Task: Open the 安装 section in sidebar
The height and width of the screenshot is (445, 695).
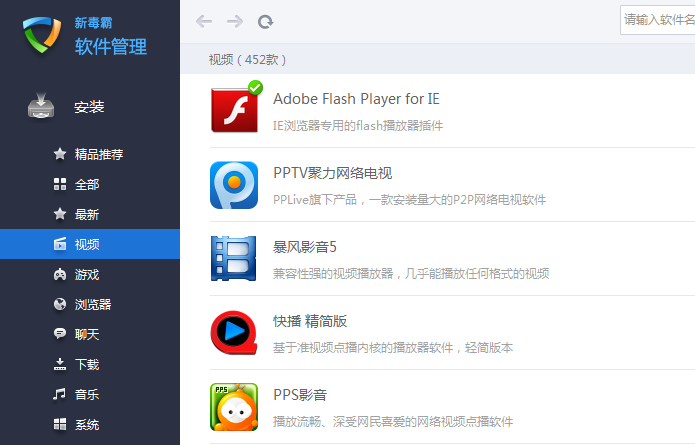Action: 88,107
